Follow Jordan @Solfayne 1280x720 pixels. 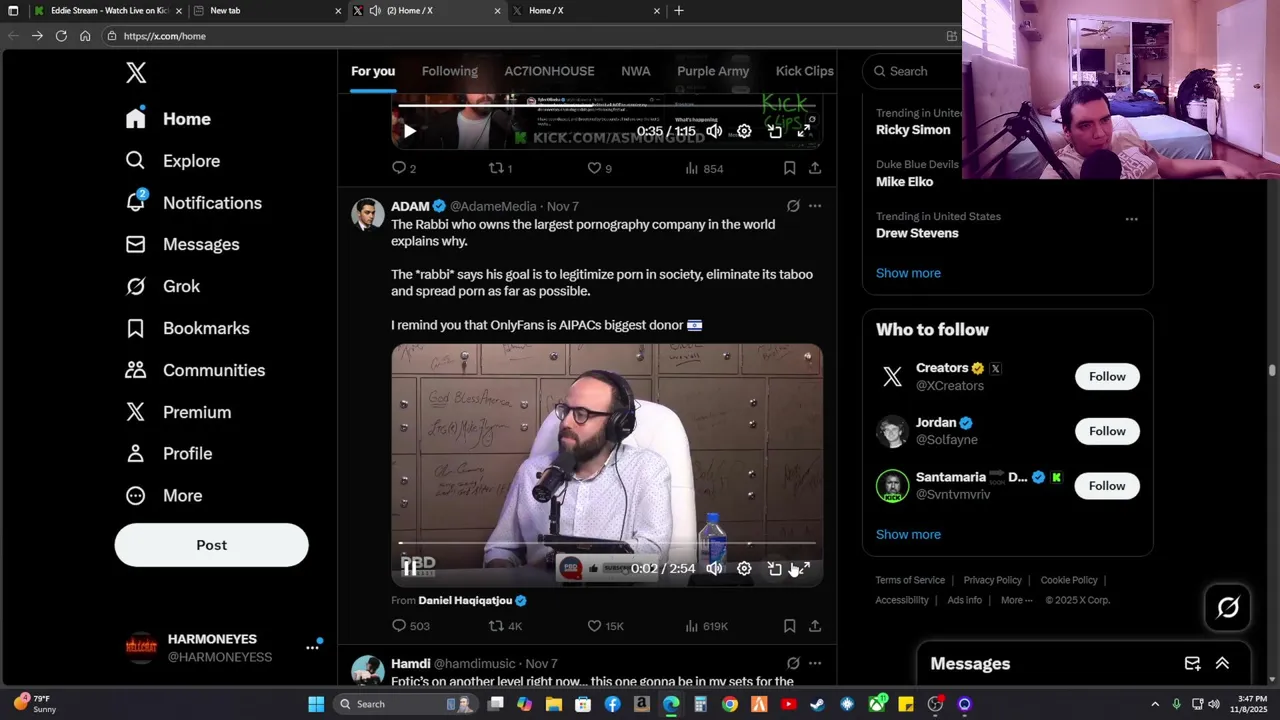tap(1107, 431)
